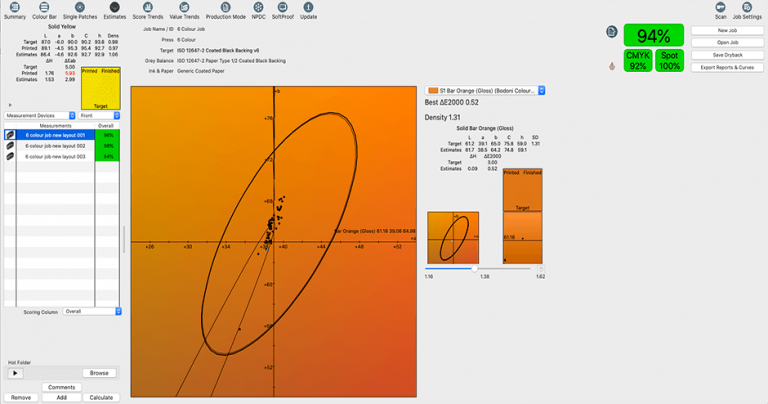This screenshot has height=404, width=768.
Task: Open the NPDC tool
Action: click(258, 10)
